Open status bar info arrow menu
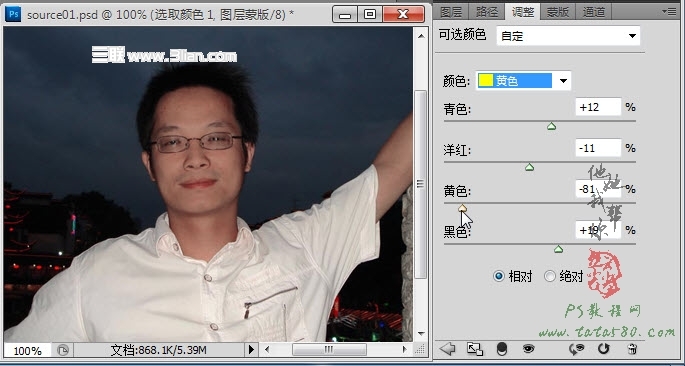Viewport: 685px width, 366px height. (251, 349)
